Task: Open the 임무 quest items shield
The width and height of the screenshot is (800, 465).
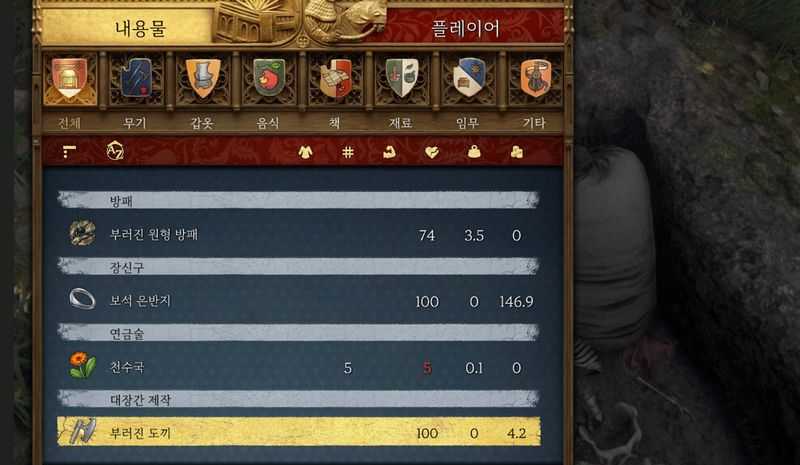Action: click(x=468, y=78)
